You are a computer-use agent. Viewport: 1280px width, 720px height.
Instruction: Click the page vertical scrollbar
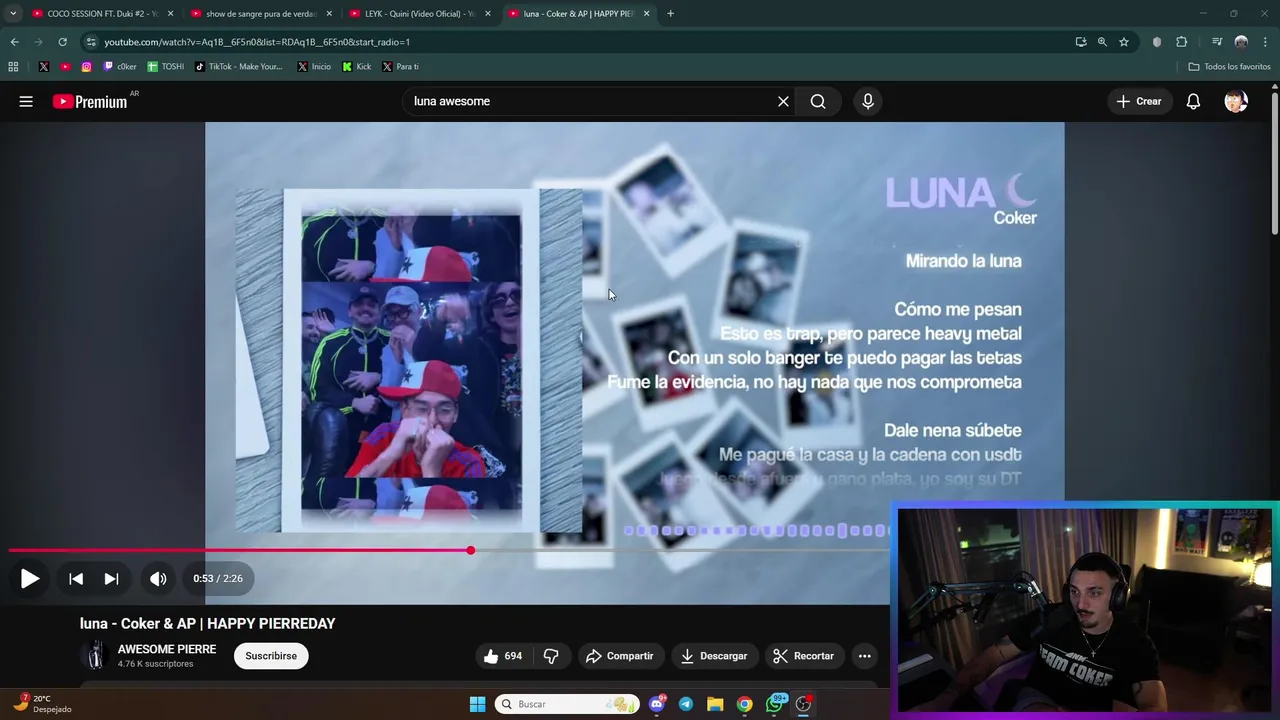(x=1275, y=165)
